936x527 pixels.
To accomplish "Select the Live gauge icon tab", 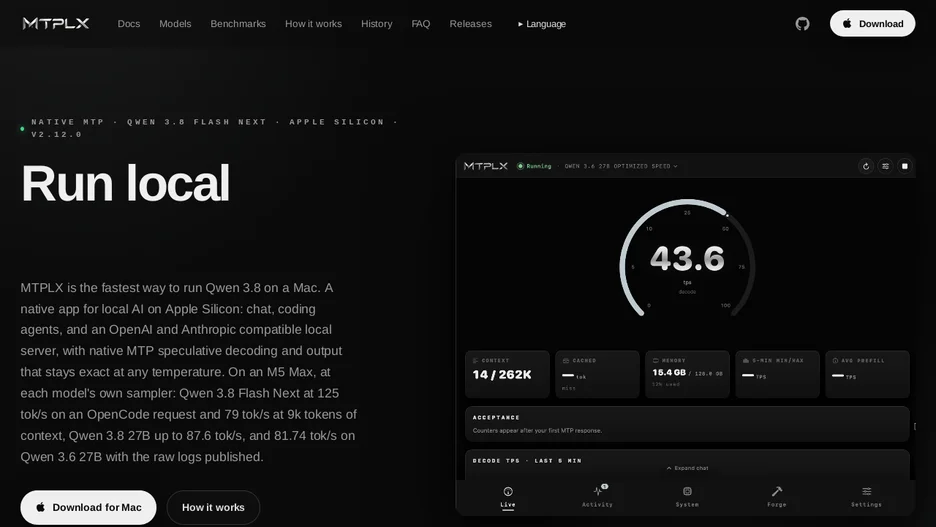I will point(508,492).
